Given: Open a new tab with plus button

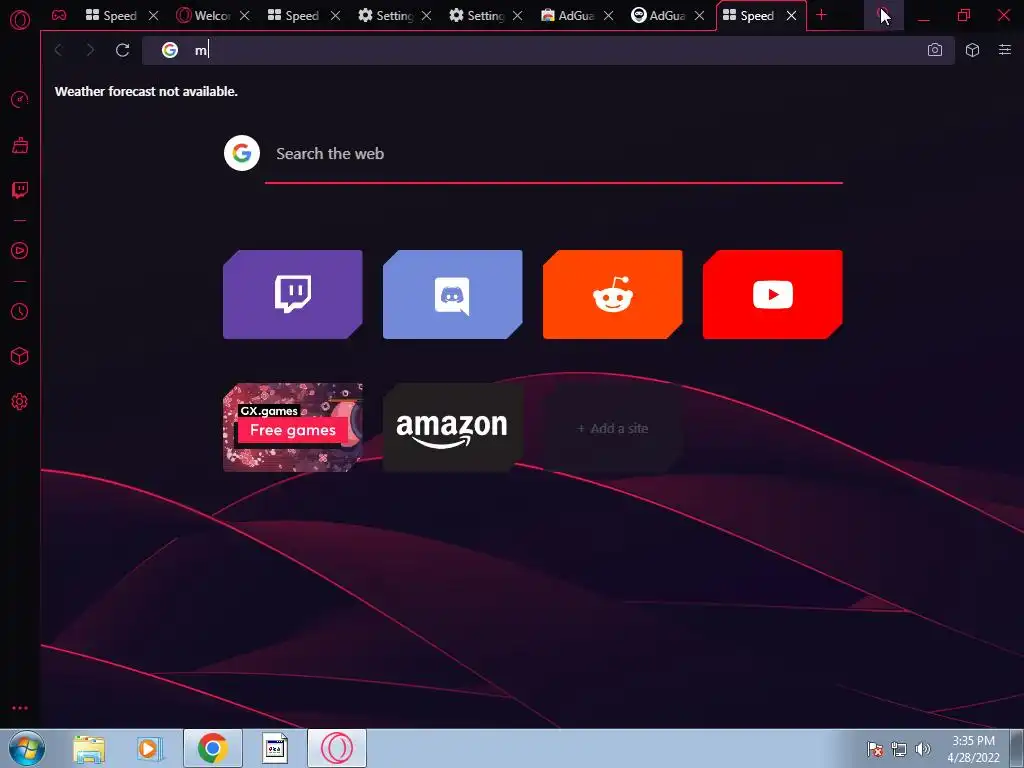Looking at the screenshot, I should pyautogui.click(x=822, y=15).
